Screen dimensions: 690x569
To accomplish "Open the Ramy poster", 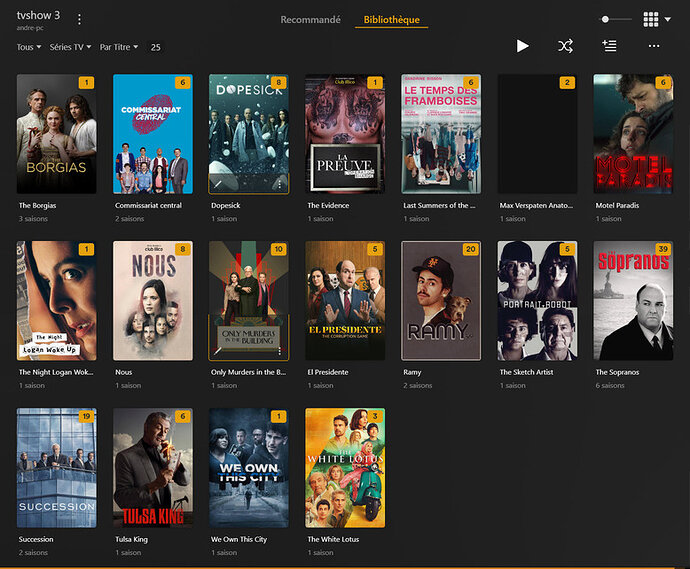I will (x=441, y=301).
